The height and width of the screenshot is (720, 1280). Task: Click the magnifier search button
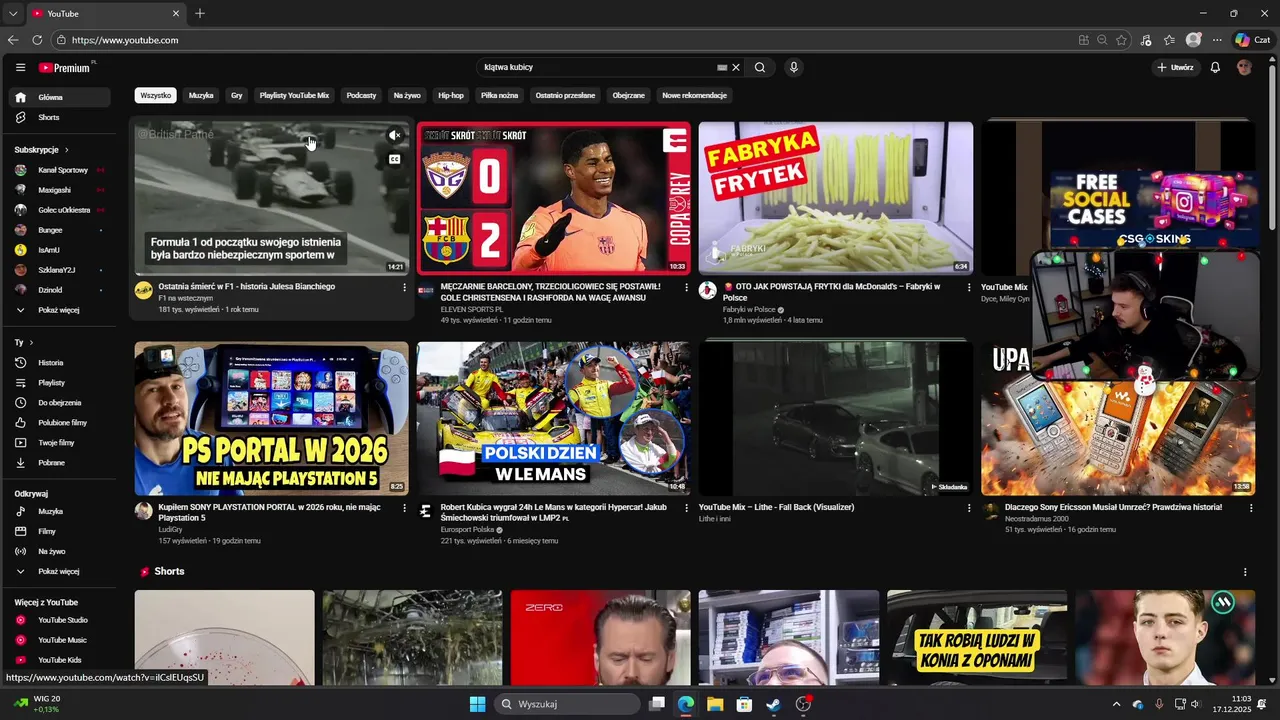click(x=760, y=67)
